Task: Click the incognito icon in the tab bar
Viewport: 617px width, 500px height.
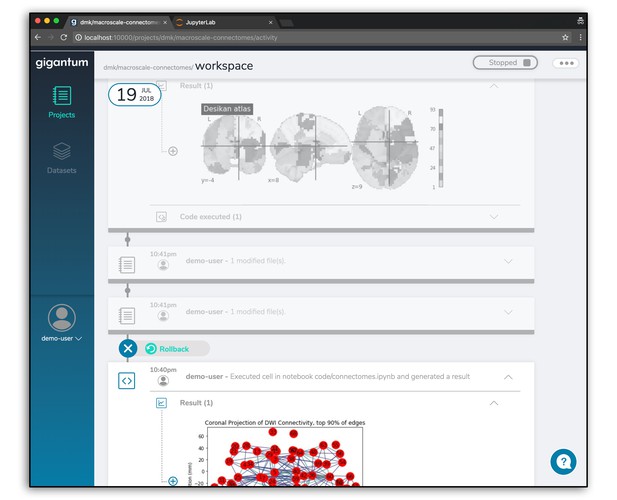Action: click(580, 21)
